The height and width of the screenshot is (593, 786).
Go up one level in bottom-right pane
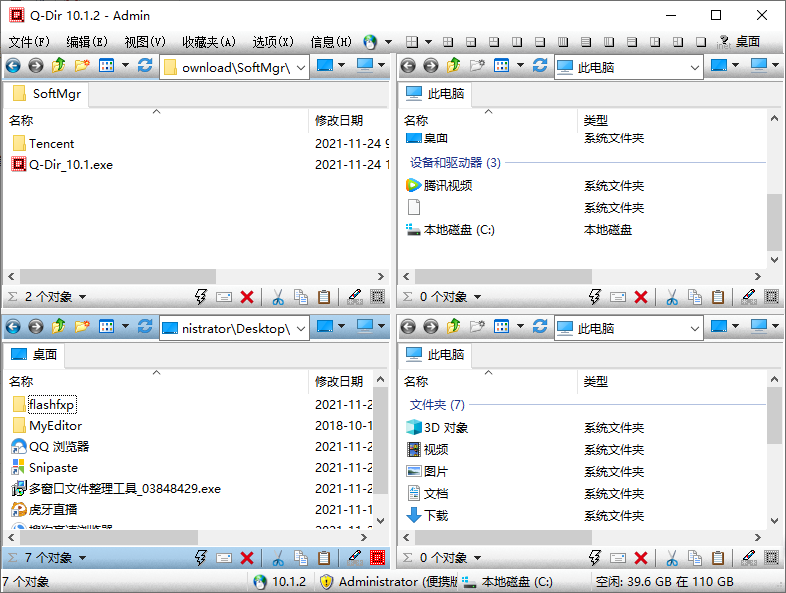(x=454, y=327)
